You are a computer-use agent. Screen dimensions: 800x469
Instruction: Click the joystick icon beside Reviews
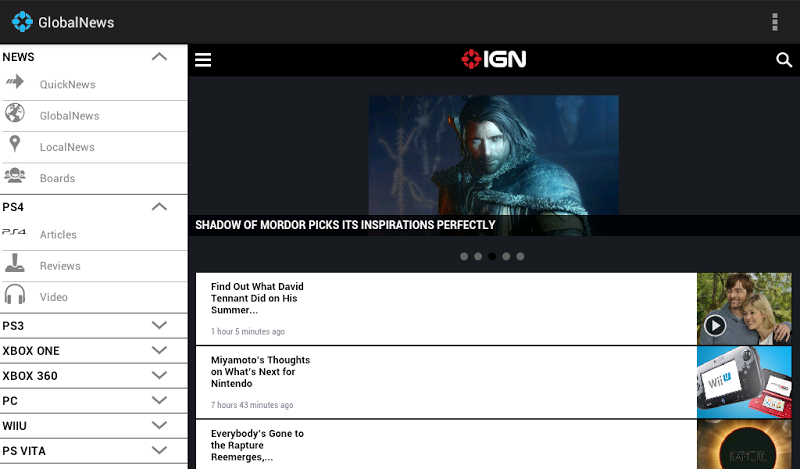pos(15,263)
